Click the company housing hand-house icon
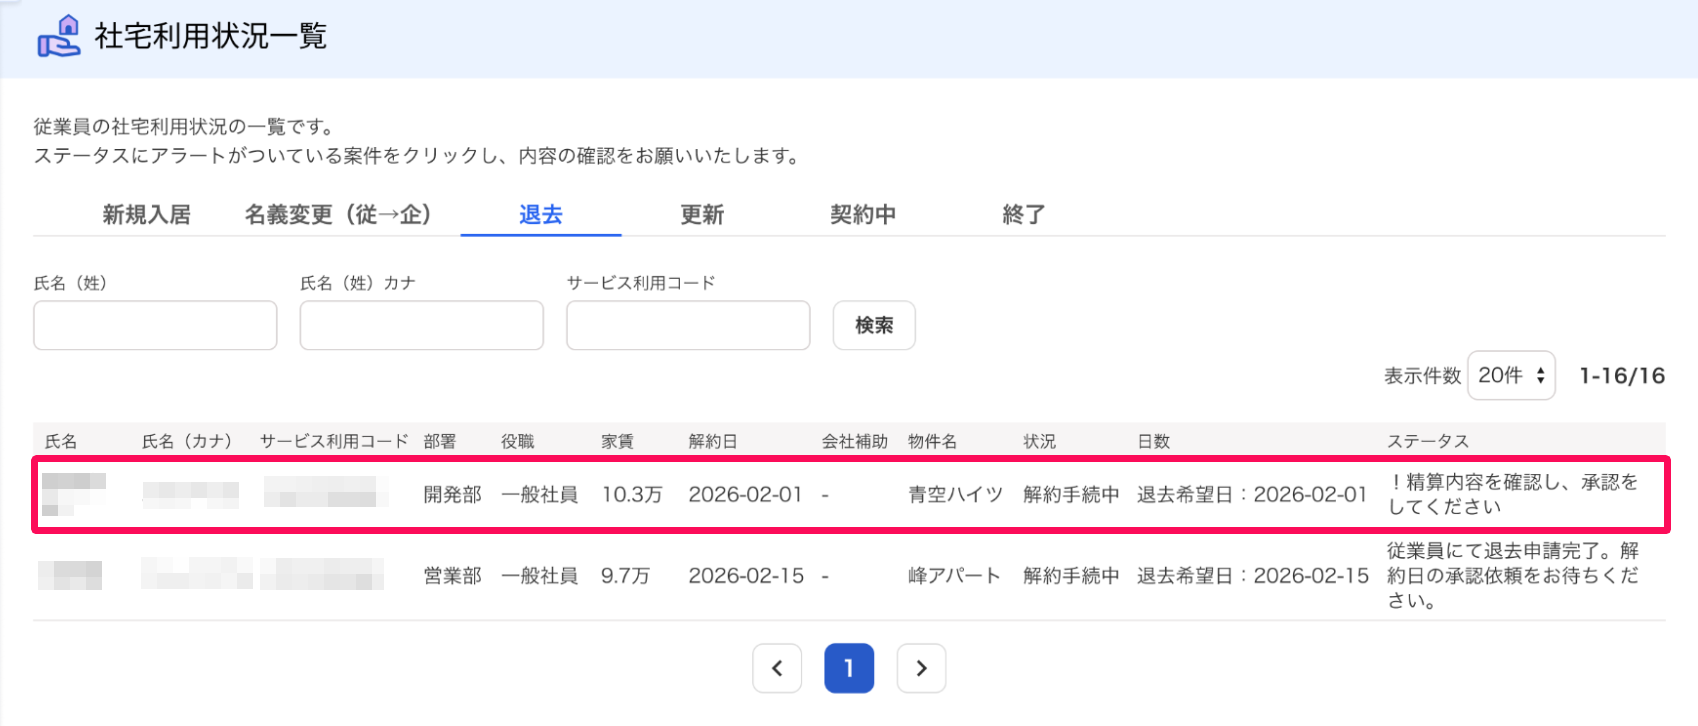Screen dimensions: 1698x726 (58, 36)
